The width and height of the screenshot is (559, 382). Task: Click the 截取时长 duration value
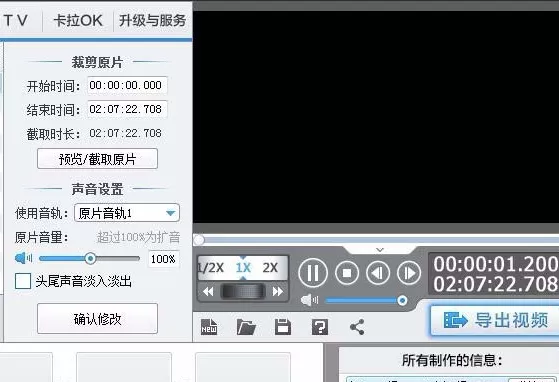point(125,133)
